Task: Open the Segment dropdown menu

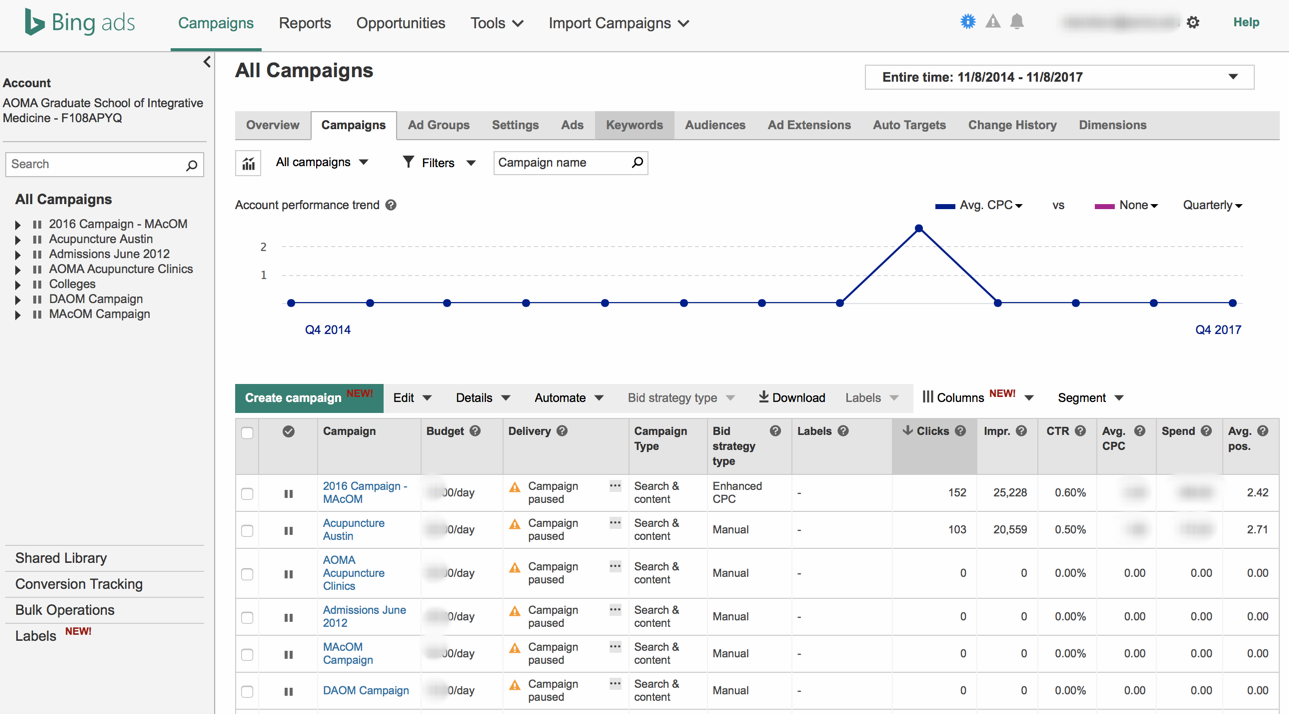Action: coord(1091,398)
